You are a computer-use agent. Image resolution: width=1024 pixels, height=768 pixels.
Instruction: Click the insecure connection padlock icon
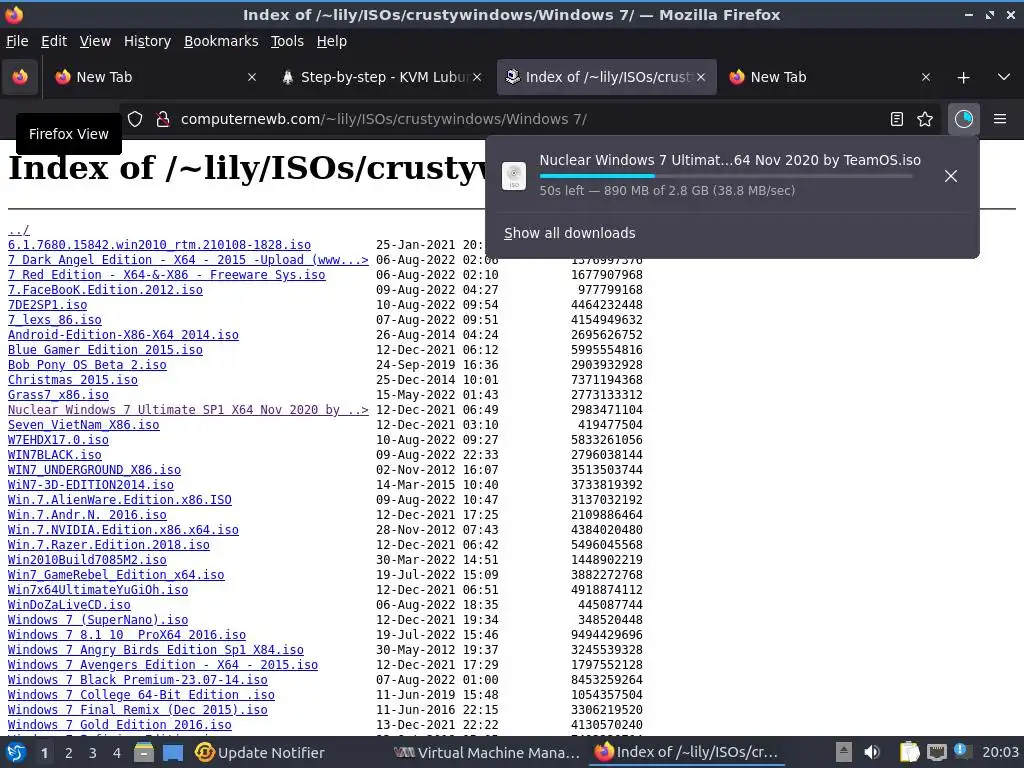click(163, 119)
